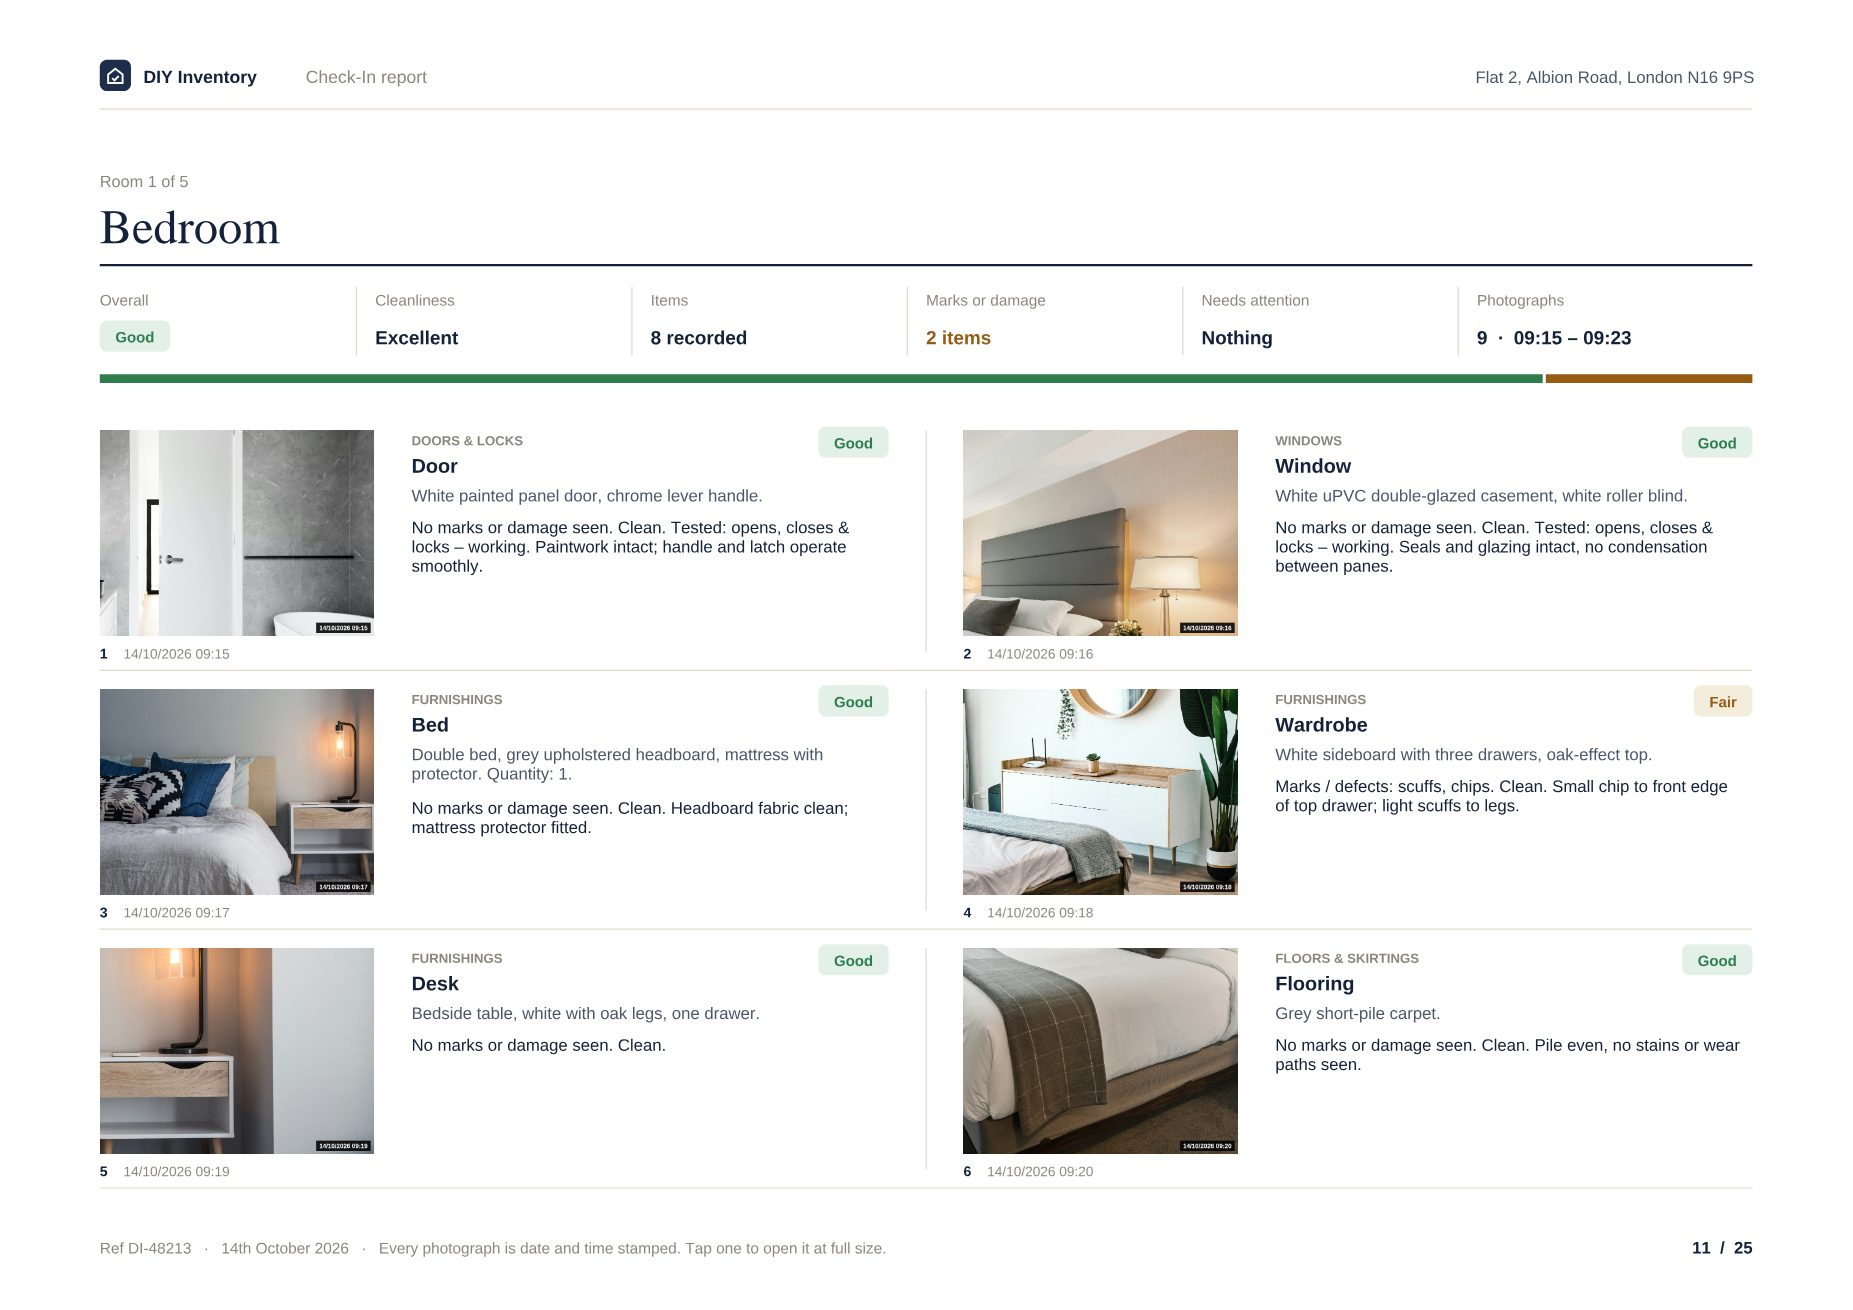The width and height of the screenshot is (1853, 1310).
Task: Click the Flooring item title
Action: [1314, 984]
